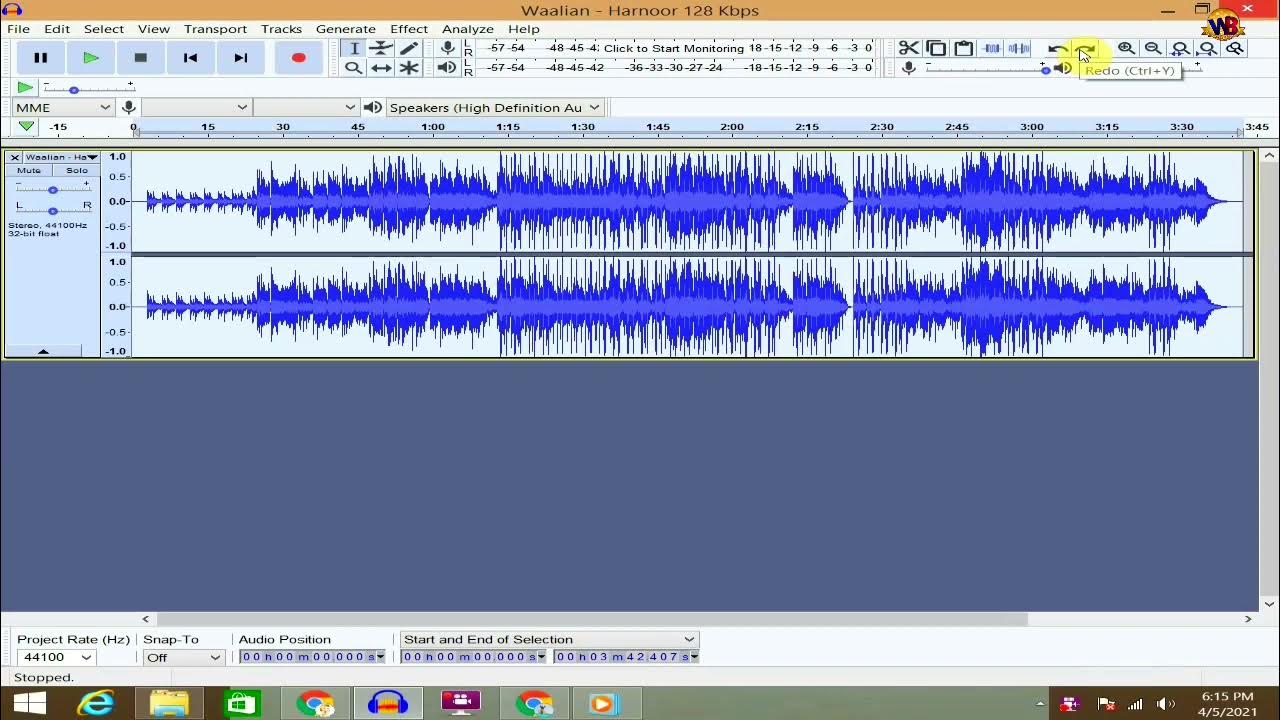Image resolution: width=1280 pixels, height=720 pixels.
Task: Open the recording device dropdown
Action: (x=195, y=107)
